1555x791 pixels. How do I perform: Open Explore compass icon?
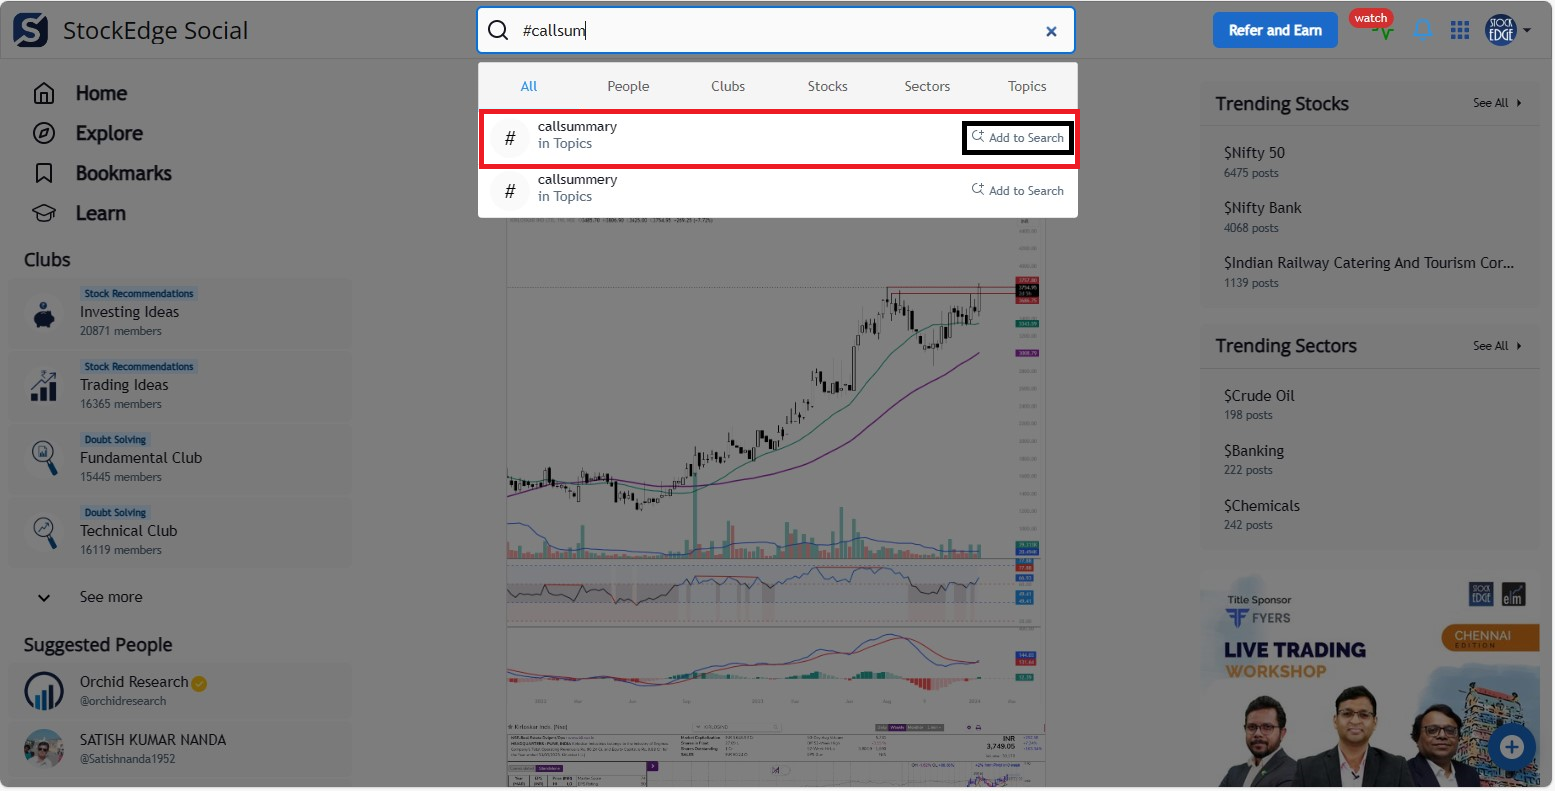[x=44, y=134]
